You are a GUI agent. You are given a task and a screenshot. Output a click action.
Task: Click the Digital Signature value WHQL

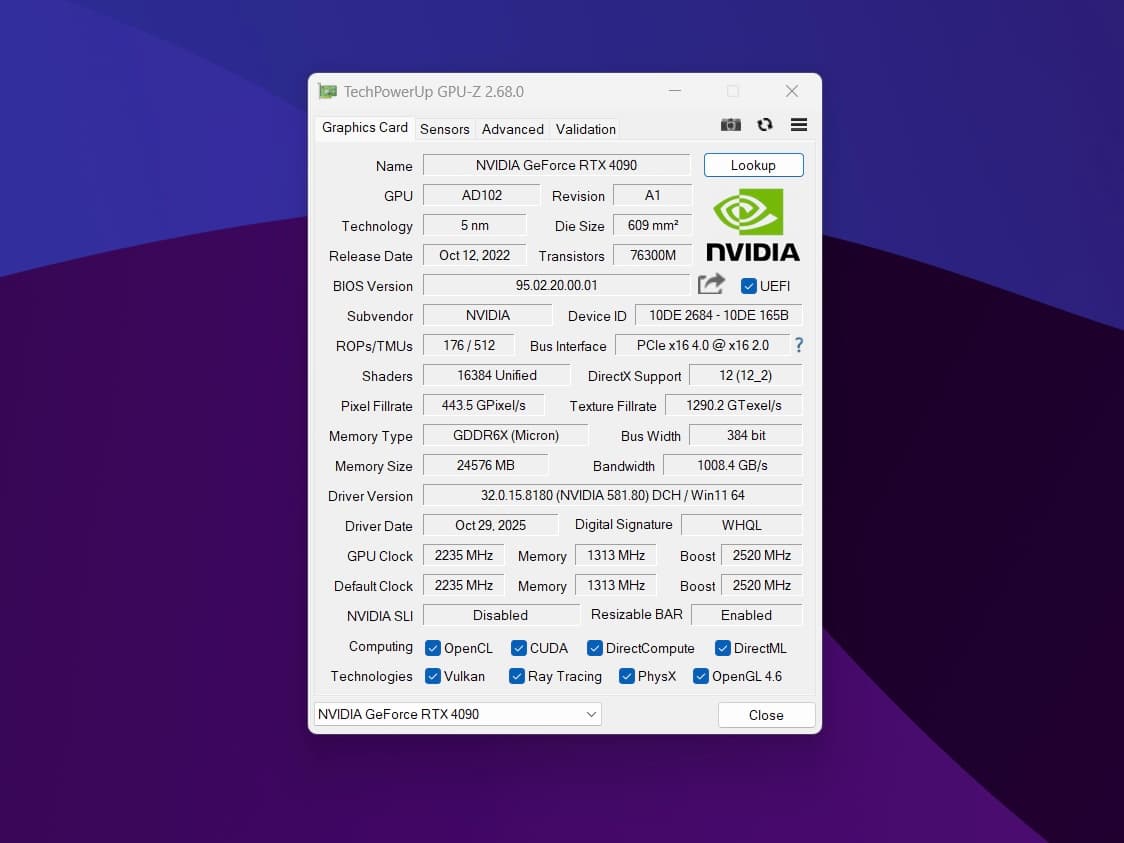(x=741, y=525)
